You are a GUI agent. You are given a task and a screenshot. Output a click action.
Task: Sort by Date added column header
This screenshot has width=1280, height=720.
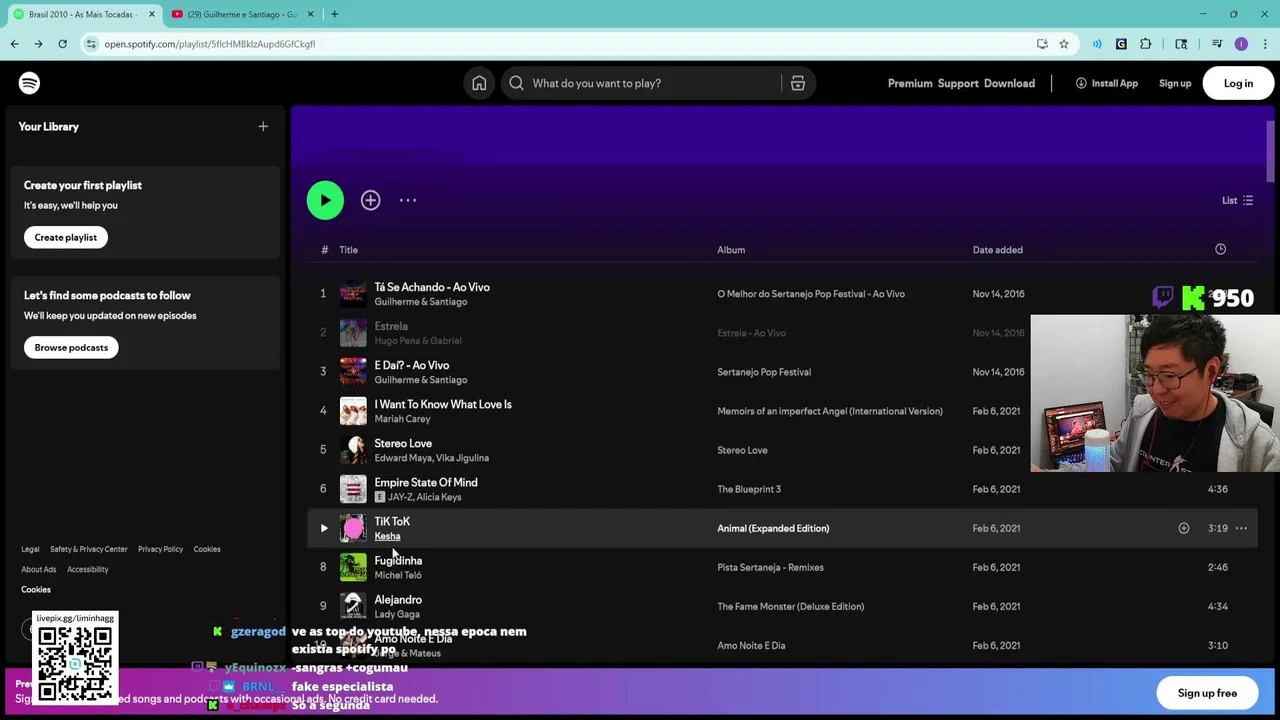click(x=997, y=250)
